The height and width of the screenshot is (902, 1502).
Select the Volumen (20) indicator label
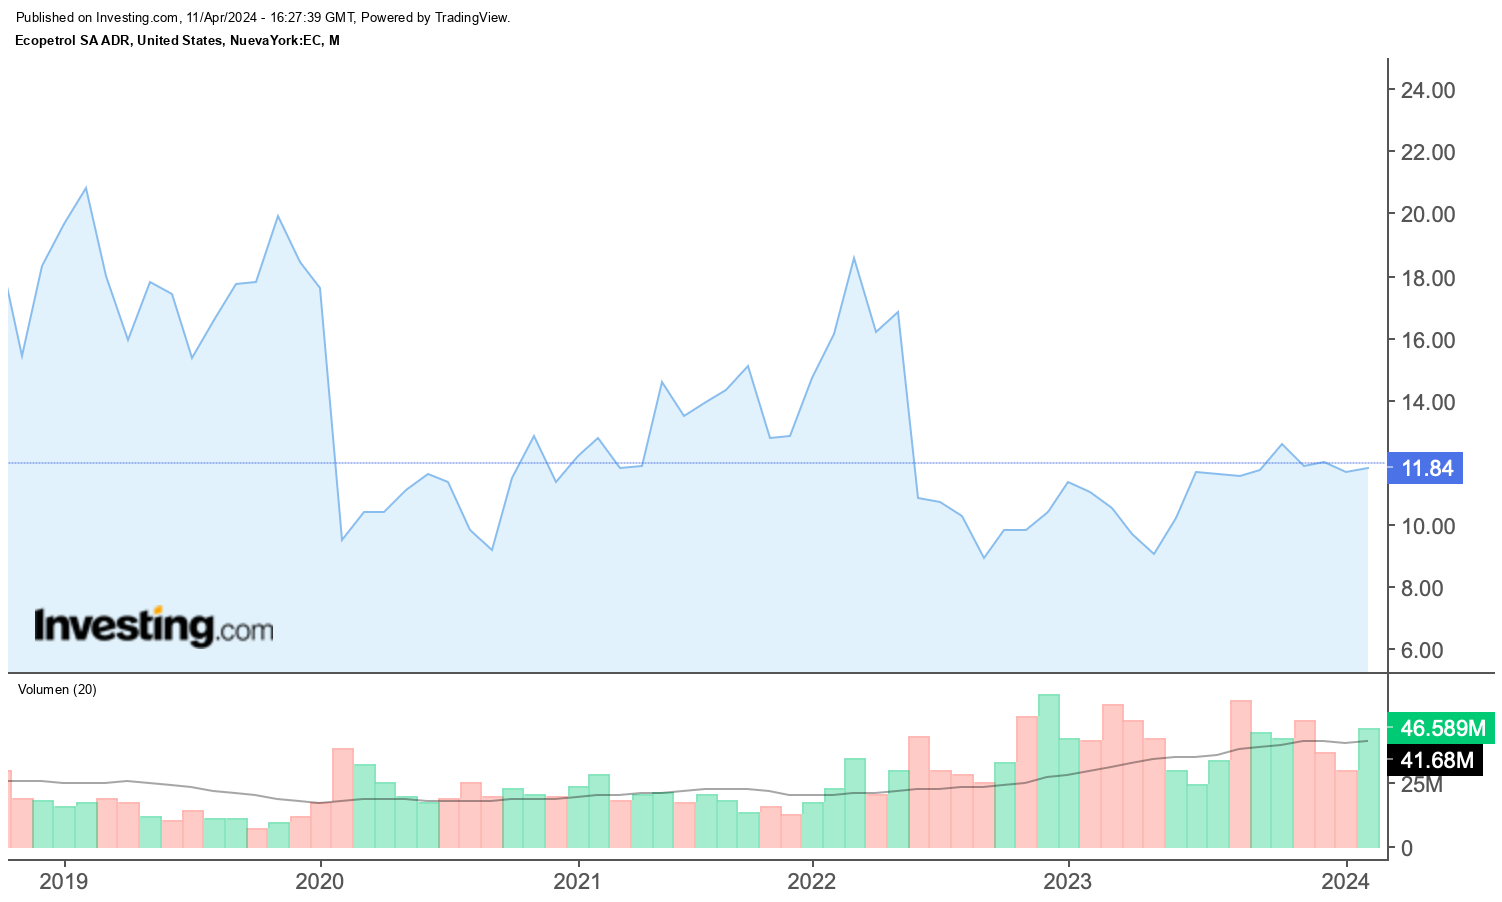click(57, 689)
